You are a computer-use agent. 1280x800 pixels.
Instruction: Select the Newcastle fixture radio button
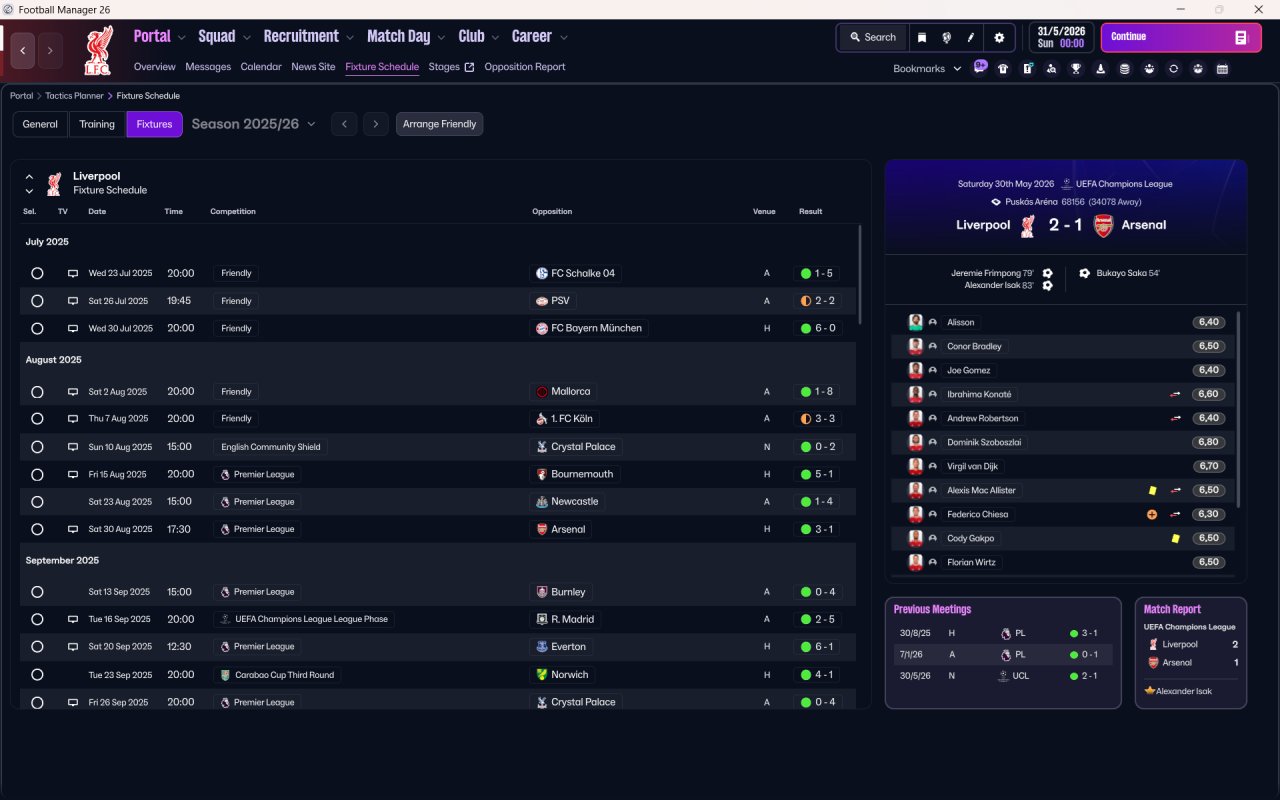pos(37,502)
